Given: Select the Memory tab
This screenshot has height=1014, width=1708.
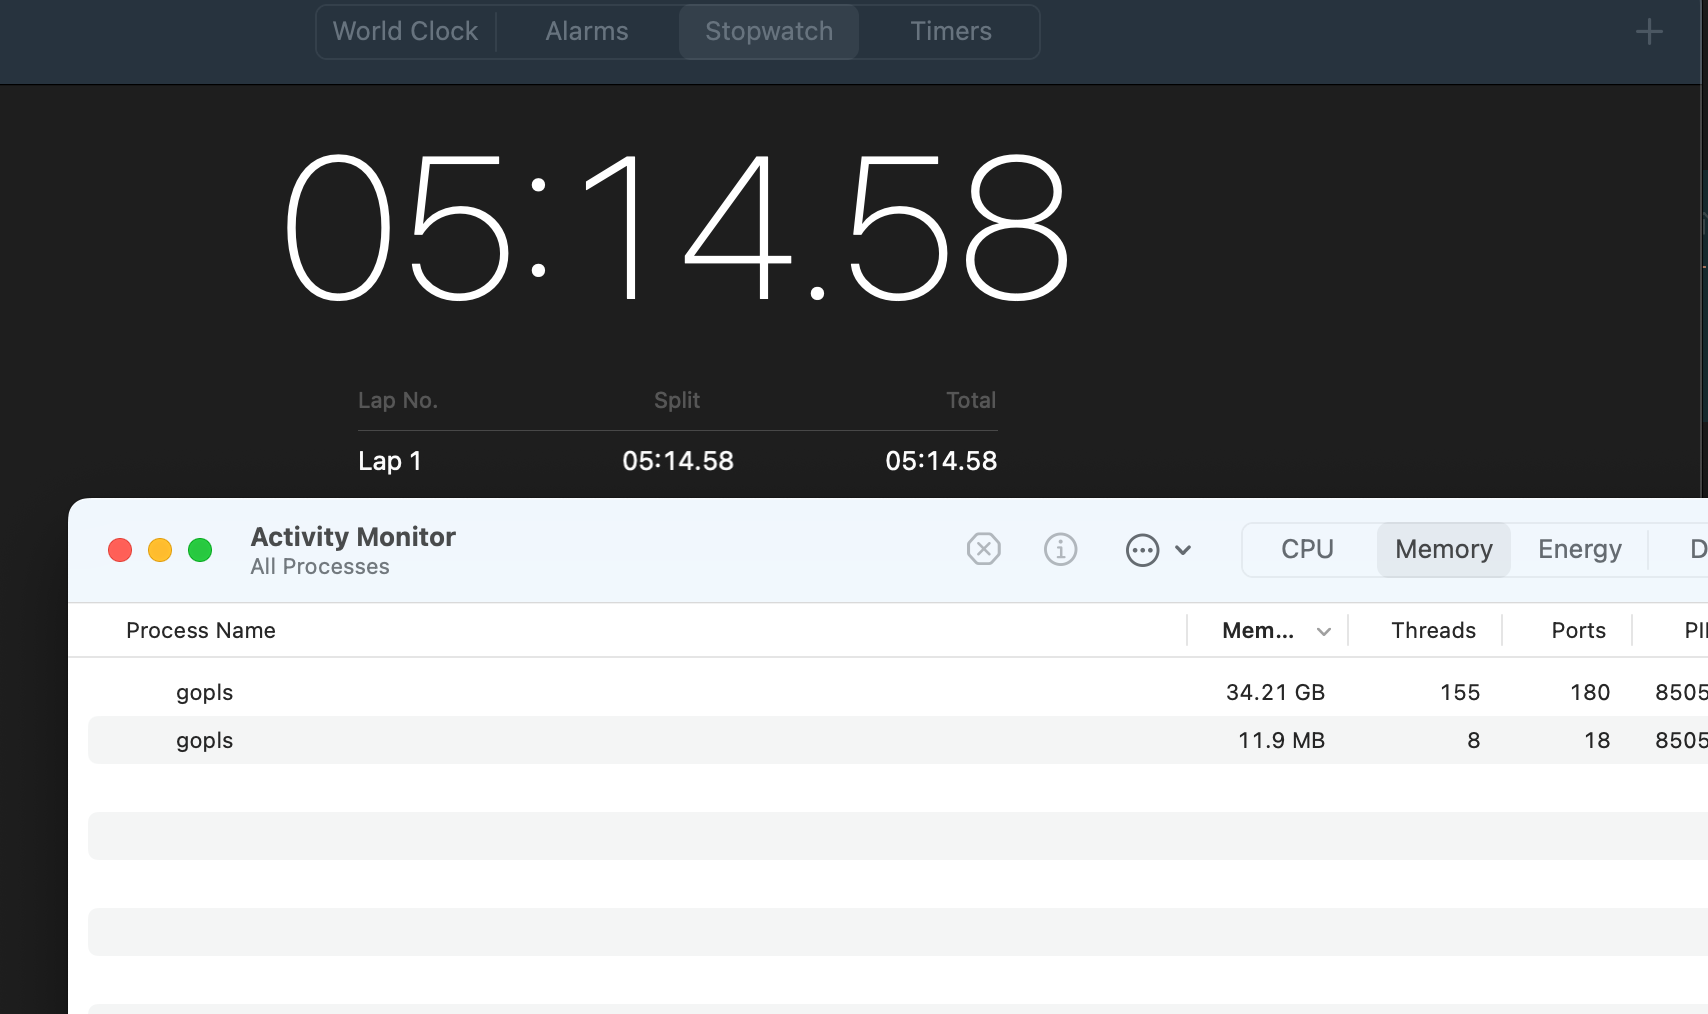Looking at the screenshot, I should 1443,550.
